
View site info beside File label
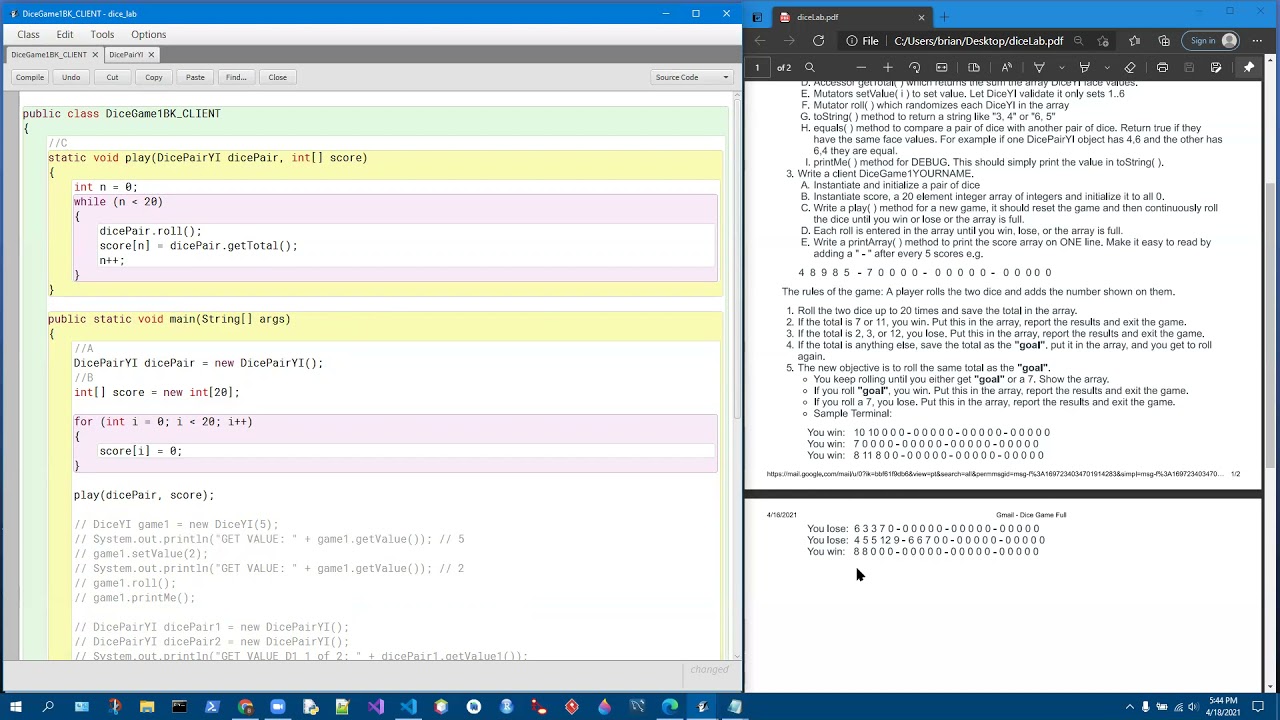click(x=852, y=41)
